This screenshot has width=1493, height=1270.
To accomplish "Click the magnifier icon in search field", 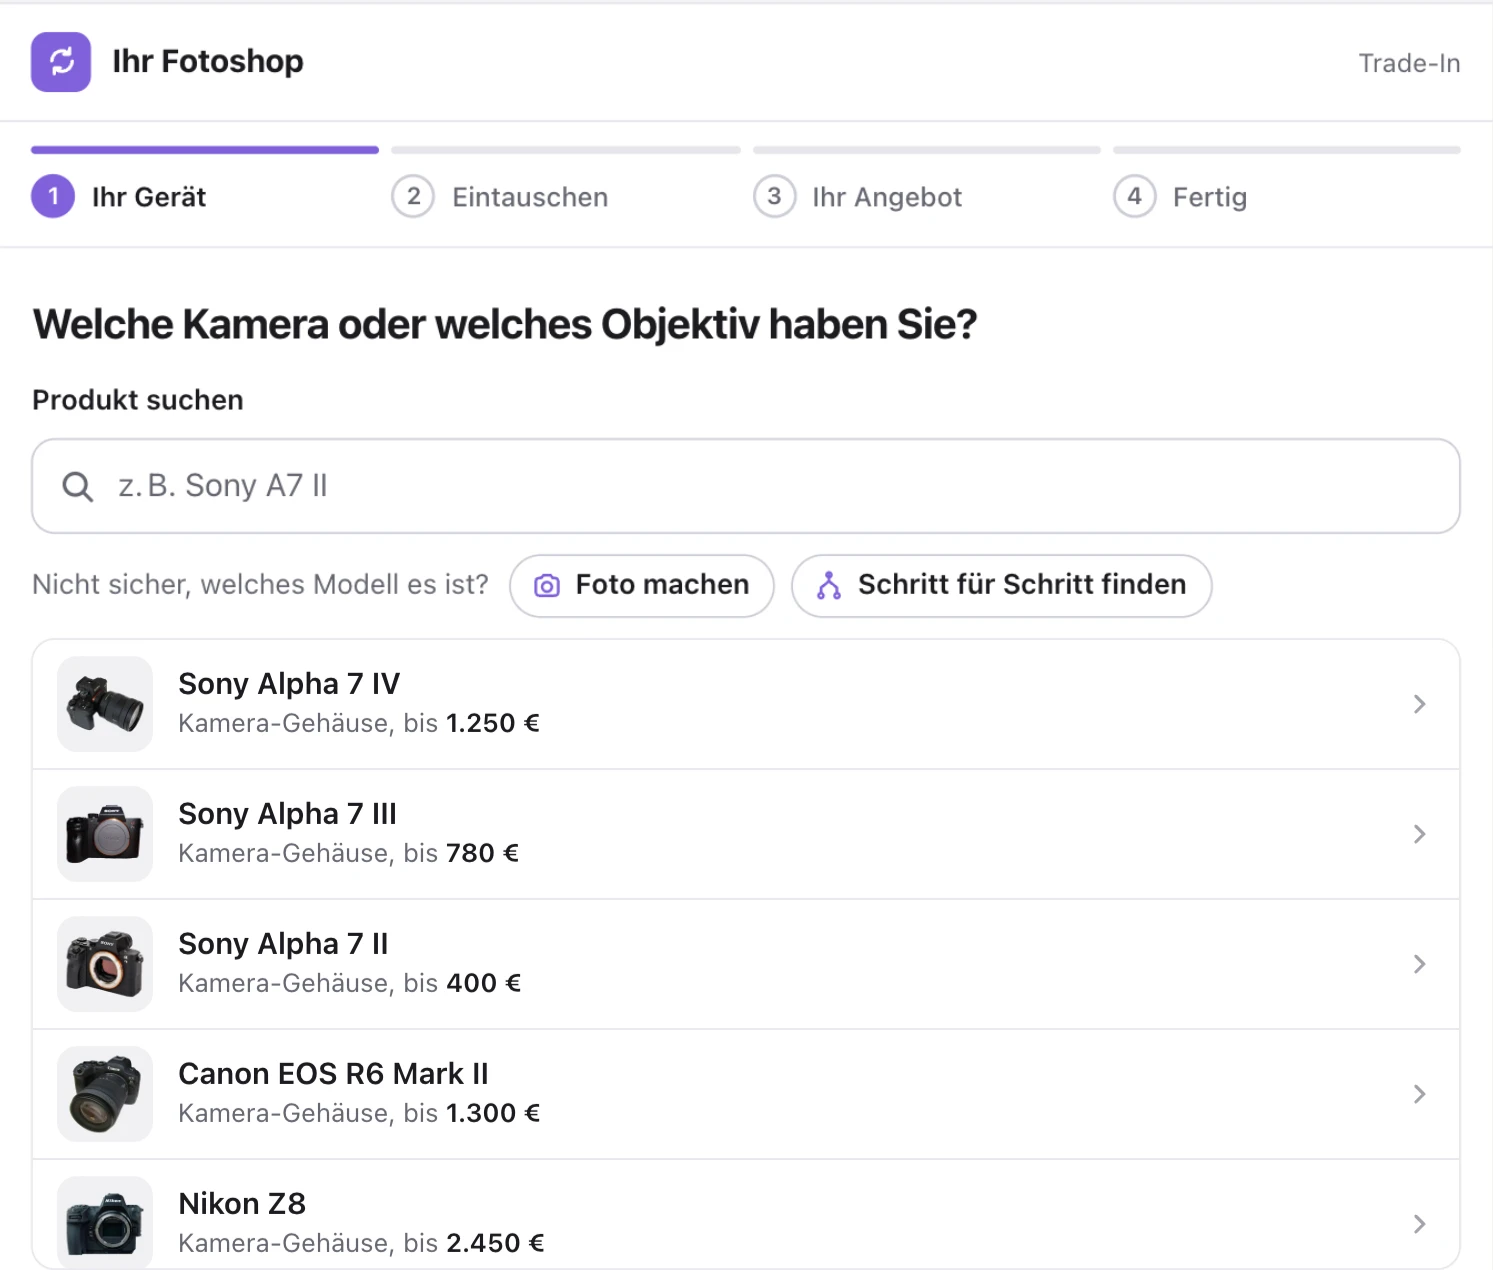I will pos(78,487).
